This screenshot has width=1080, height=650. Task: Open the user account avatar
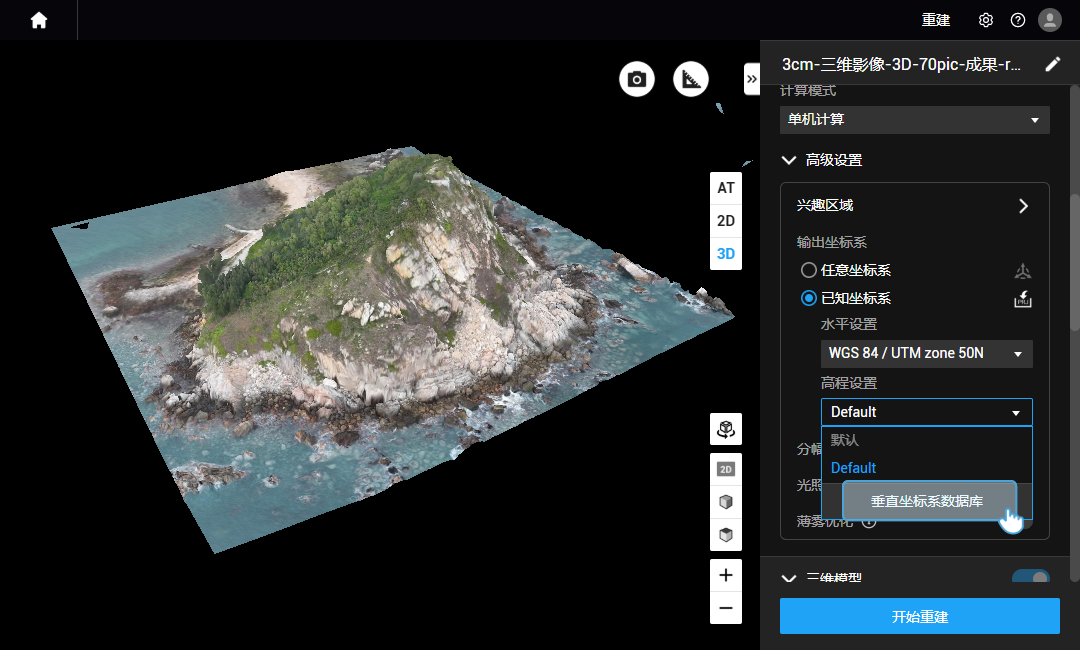(1050, 20)
